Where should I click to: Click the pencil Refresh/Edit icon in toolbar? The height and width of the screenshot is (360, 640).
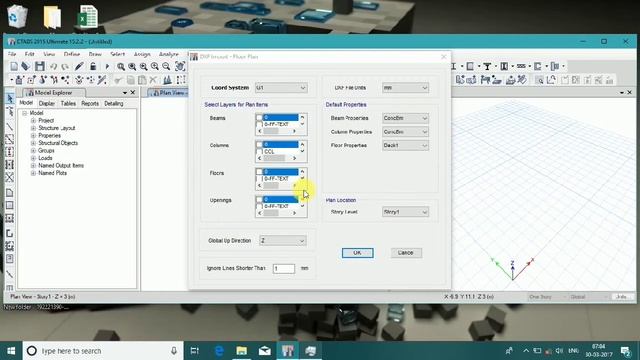79,66
